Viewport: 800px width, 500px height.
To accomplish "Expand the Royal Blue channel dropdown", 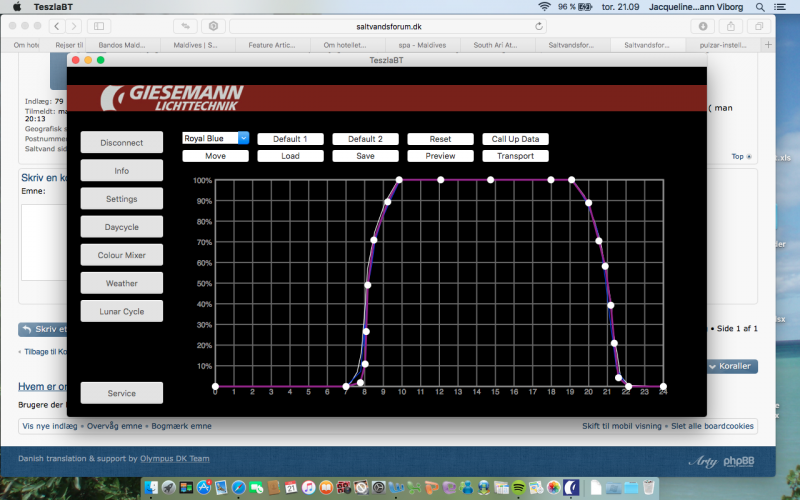I will 216,139.
